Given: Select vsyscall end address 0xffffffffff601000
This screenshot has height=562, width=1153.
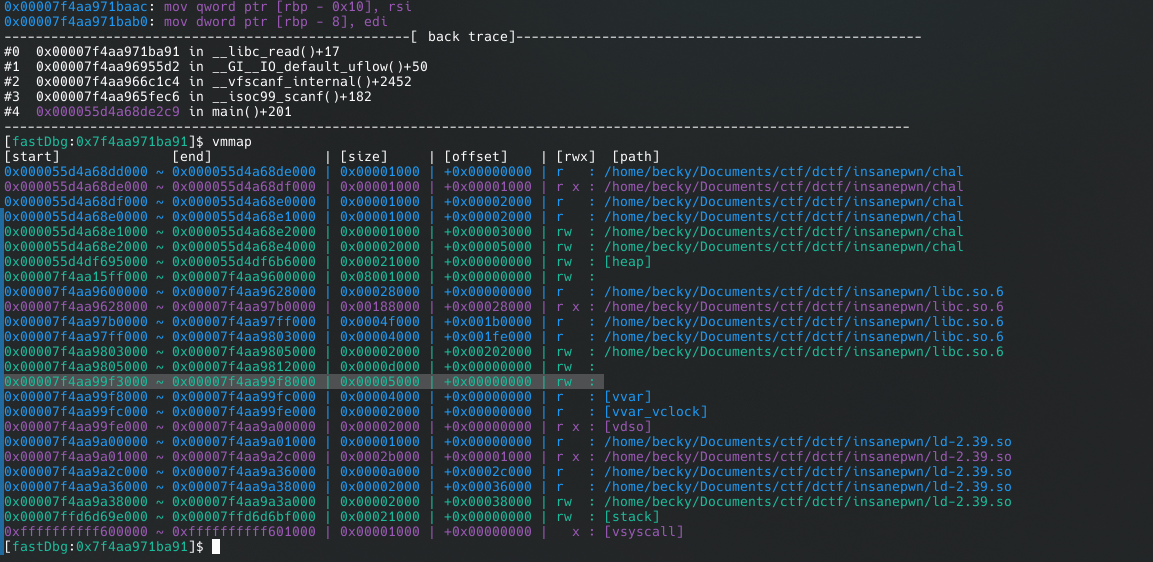Looking at the screenshot, I should pos(243,531).
